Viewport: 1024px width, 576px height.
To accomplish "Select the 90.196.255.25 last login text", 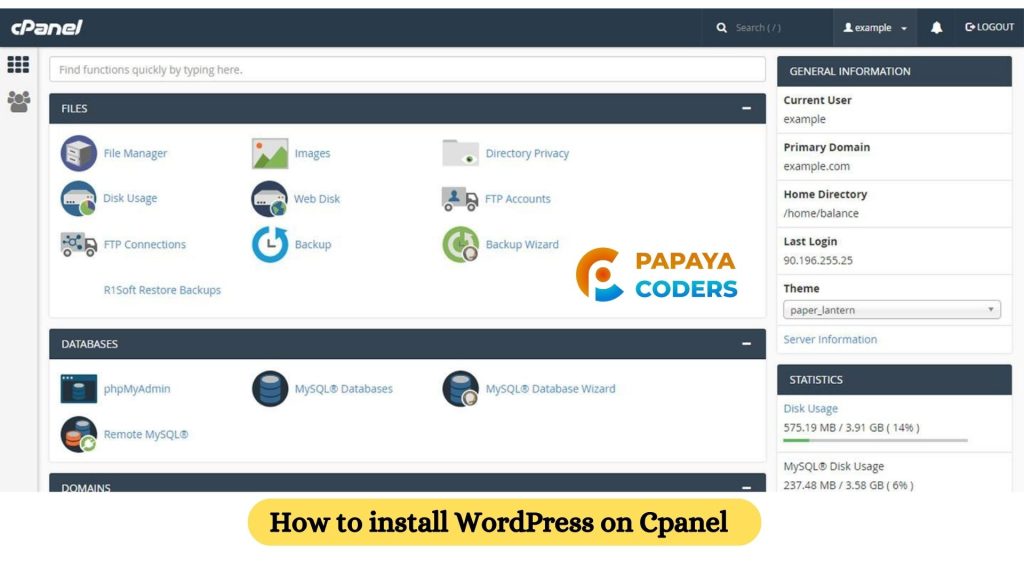I will [x=818, y=261].
